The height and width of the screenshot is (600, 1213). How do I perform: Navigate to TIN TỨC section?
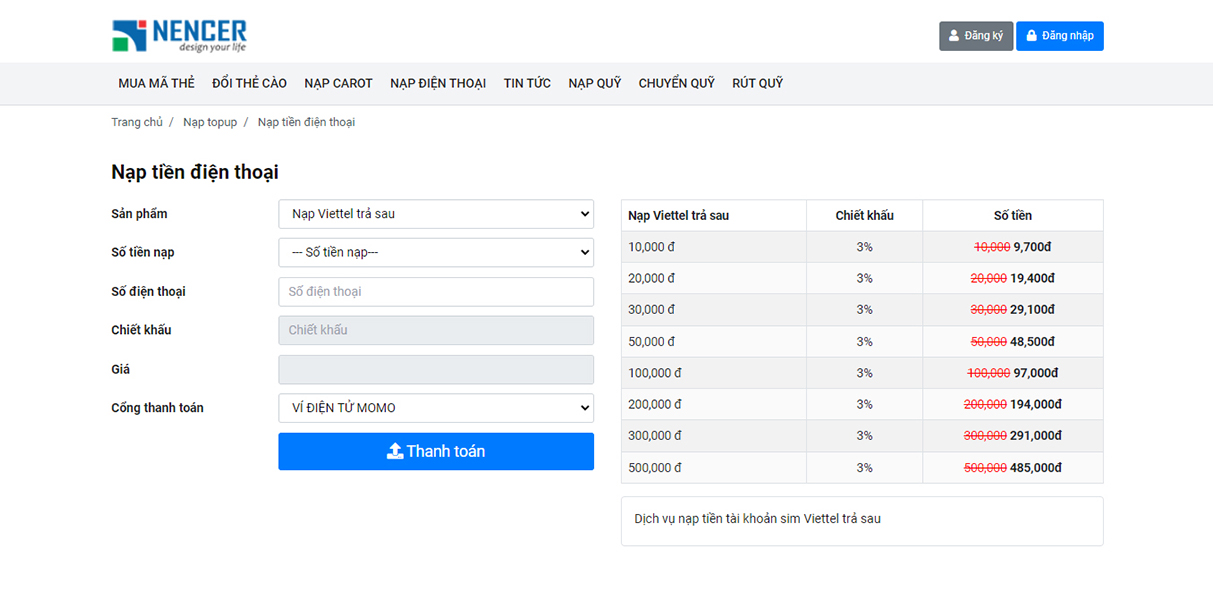point(527,84)
